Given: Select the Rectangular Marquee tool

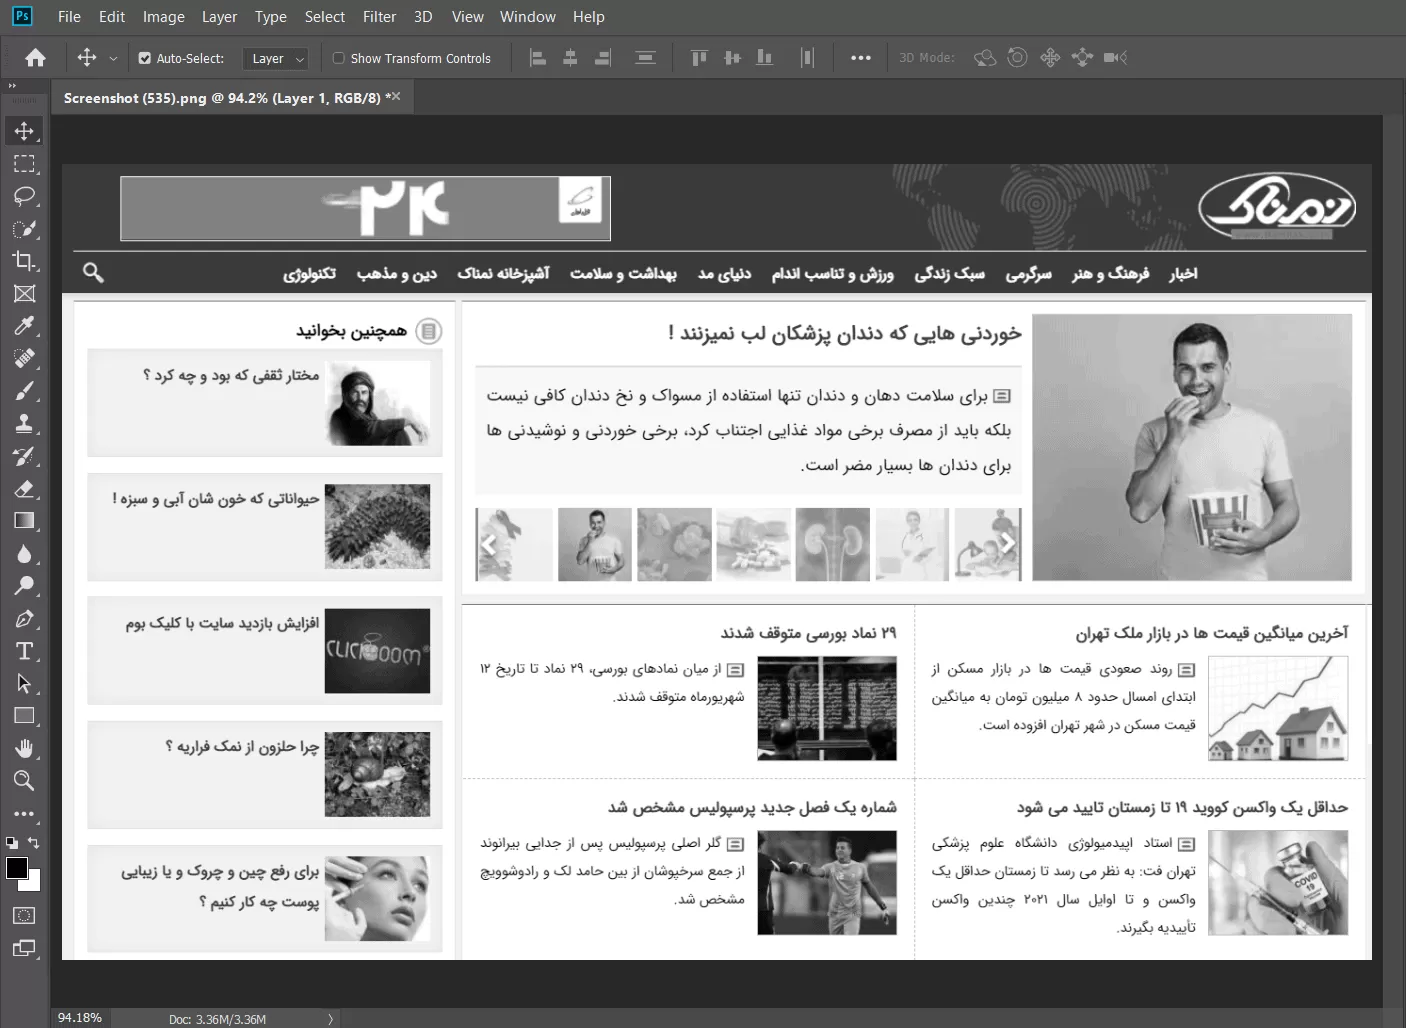Looking at the screenshot, I should click(x=24, y=164).
